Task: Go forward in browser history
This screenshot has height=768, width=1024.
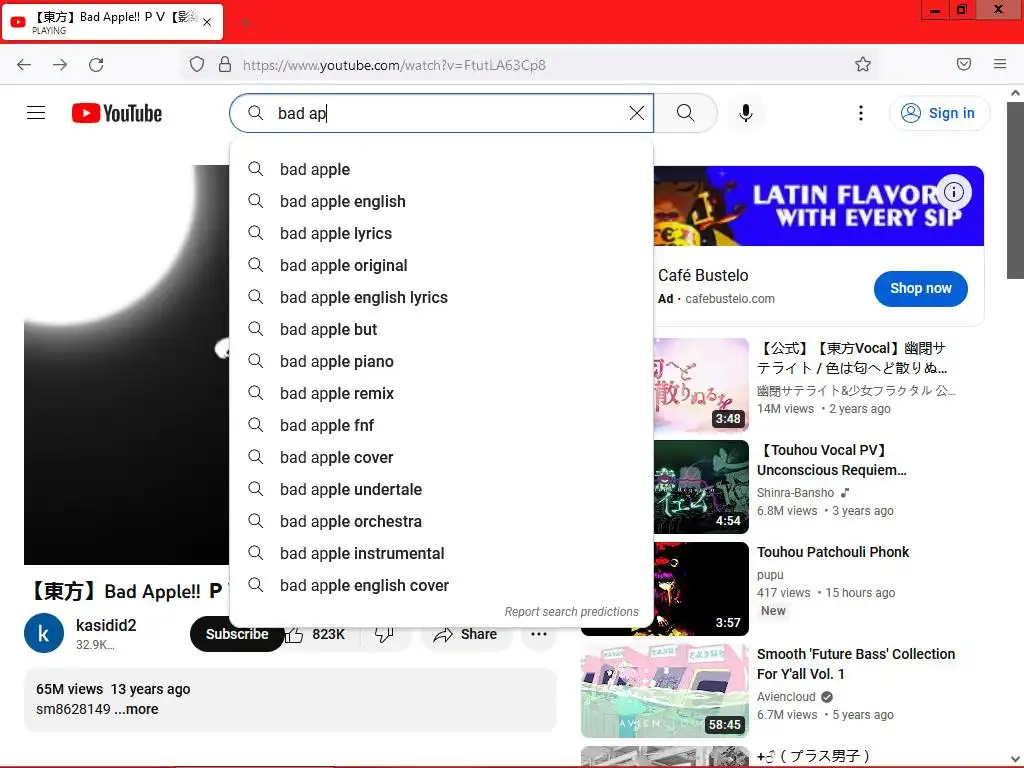Action: point(60,65)
